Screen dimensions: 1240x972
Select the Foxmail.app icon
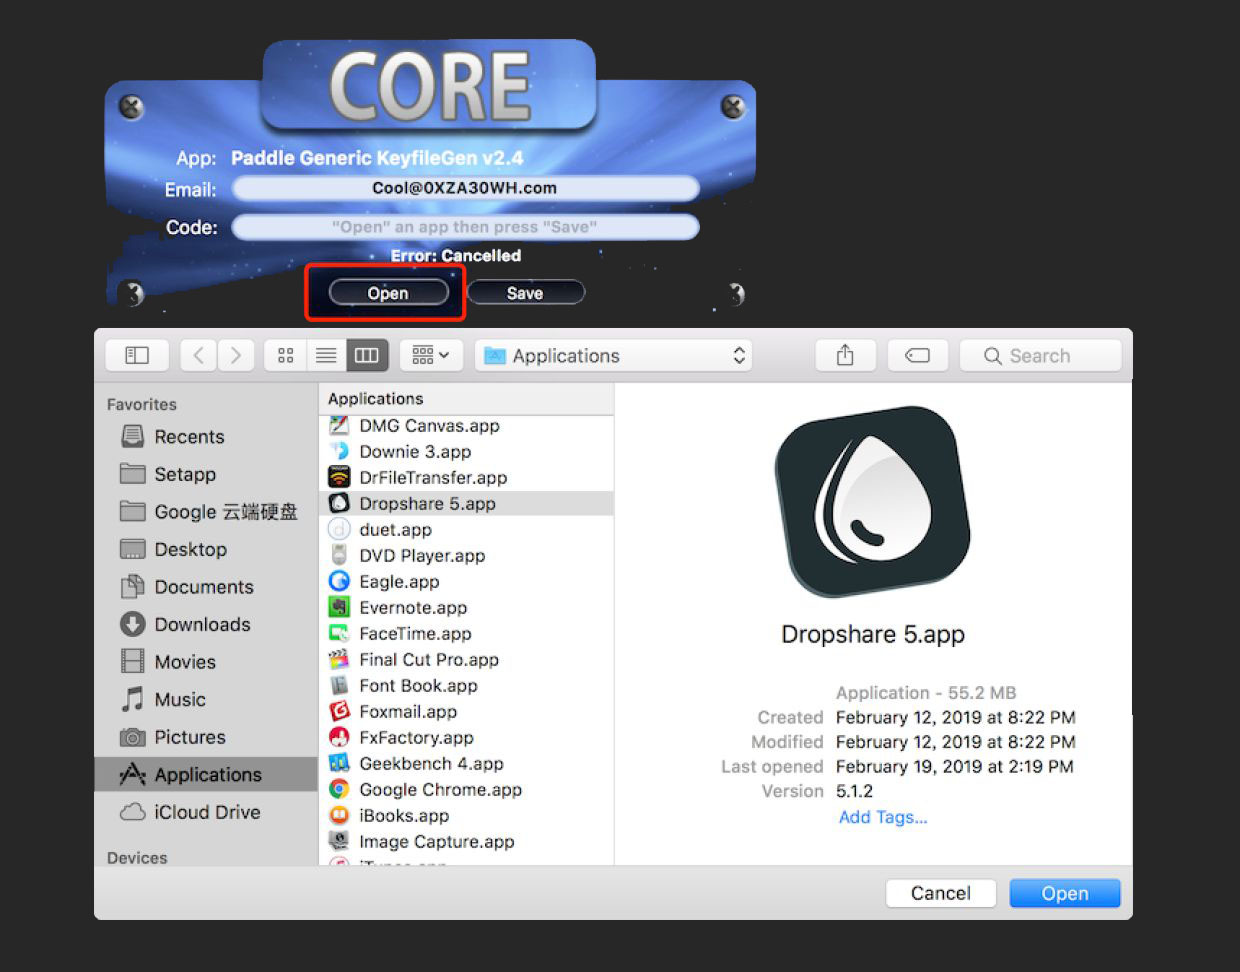pos(339,712)
